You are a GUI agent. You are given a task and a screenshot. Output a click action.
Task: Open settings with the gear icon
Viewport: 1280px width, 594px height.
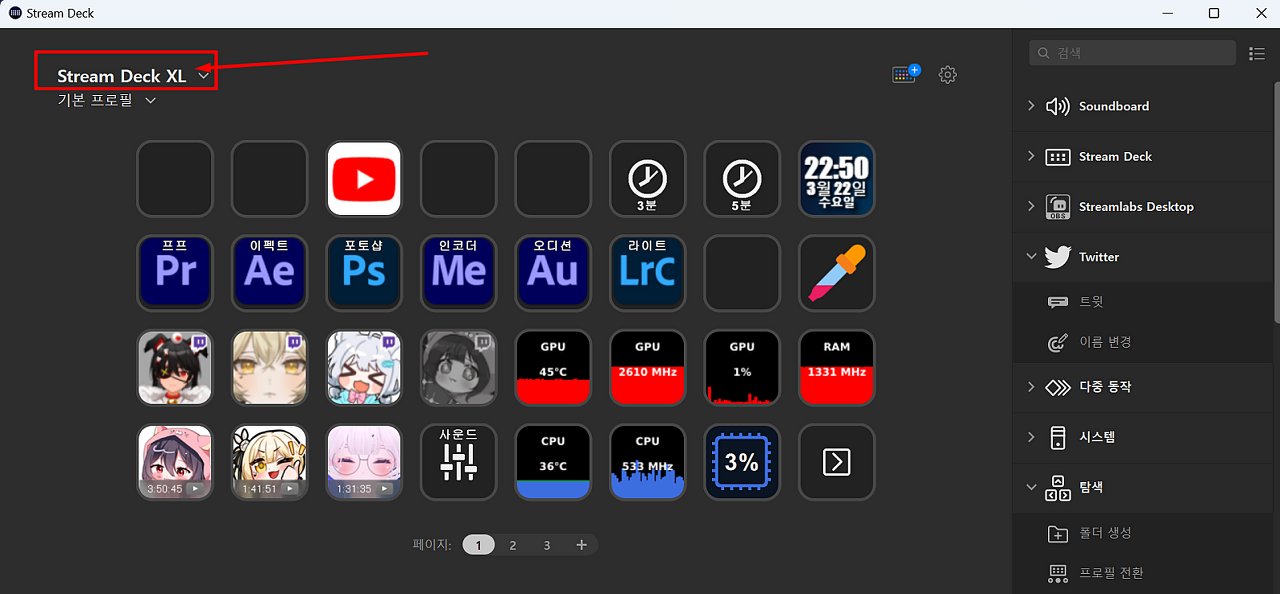pos(948,75)
